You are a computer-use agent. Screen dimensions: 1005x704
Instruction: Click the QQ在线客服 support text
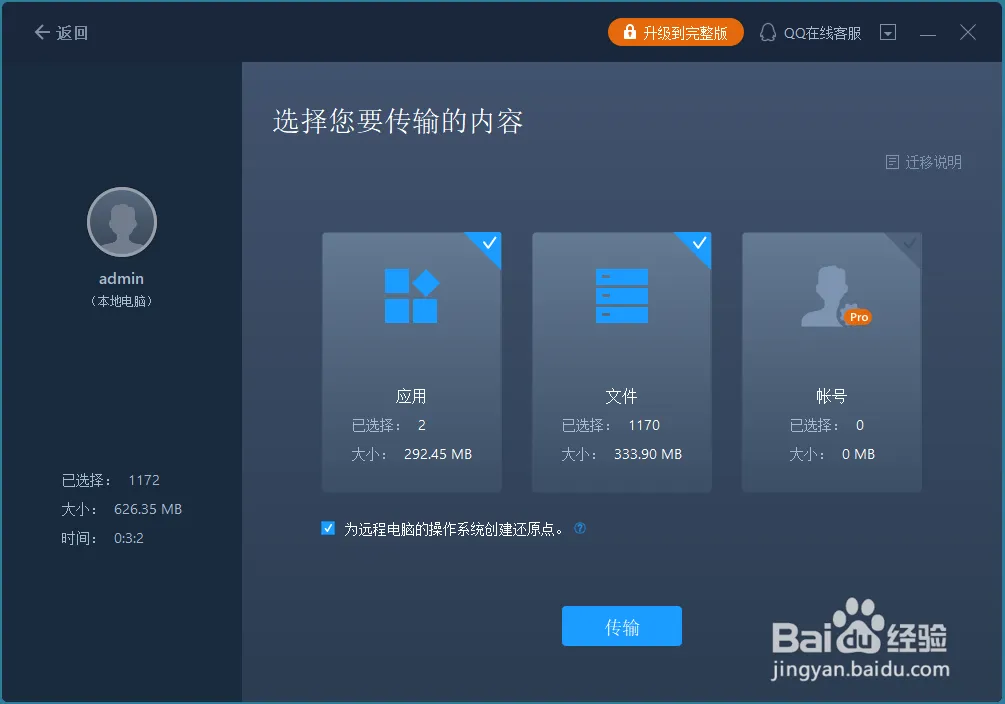[x=812, y=31]
